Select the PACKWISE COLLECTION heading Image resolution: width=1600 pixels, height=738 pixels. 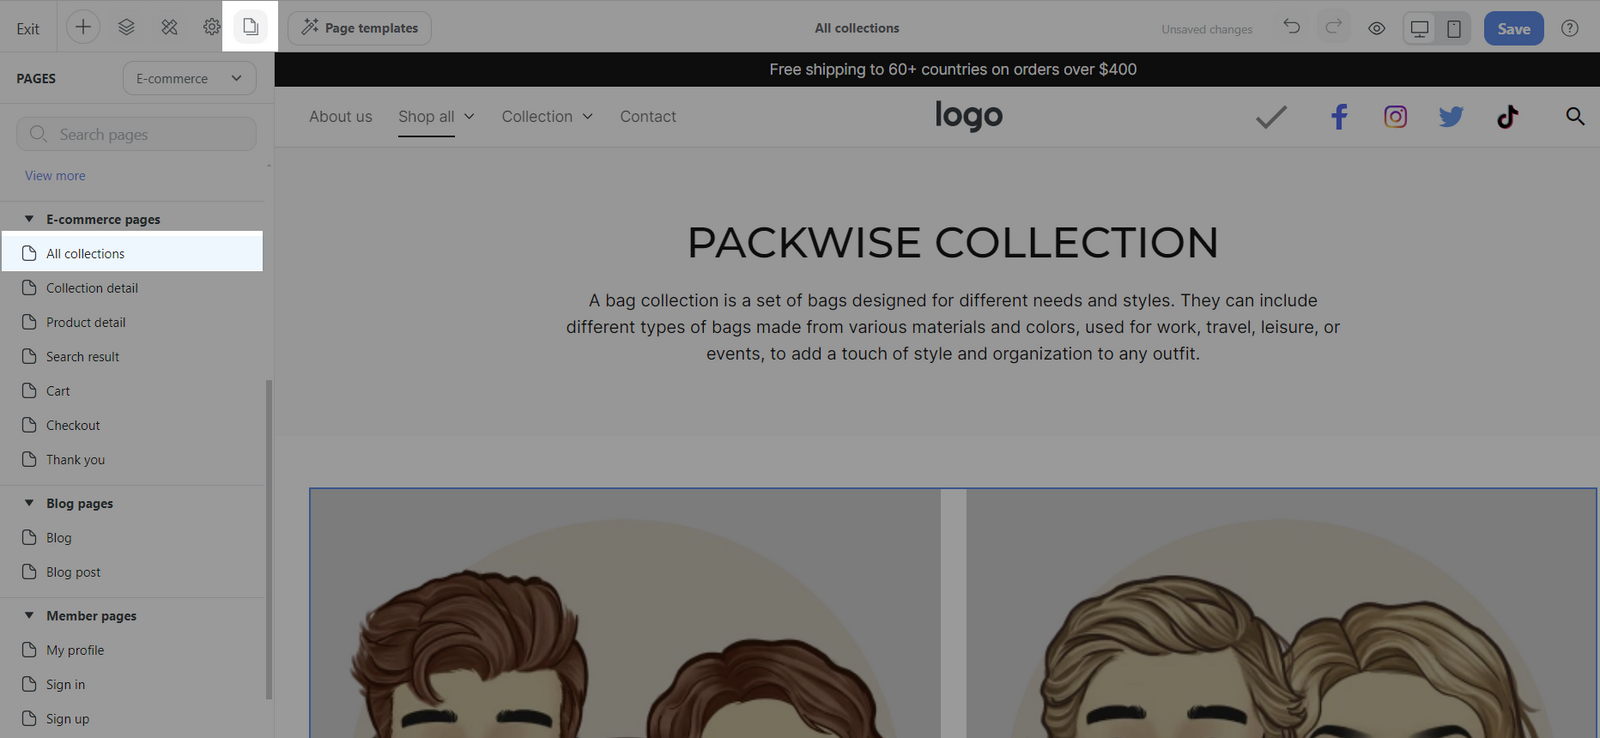point(953,242)
